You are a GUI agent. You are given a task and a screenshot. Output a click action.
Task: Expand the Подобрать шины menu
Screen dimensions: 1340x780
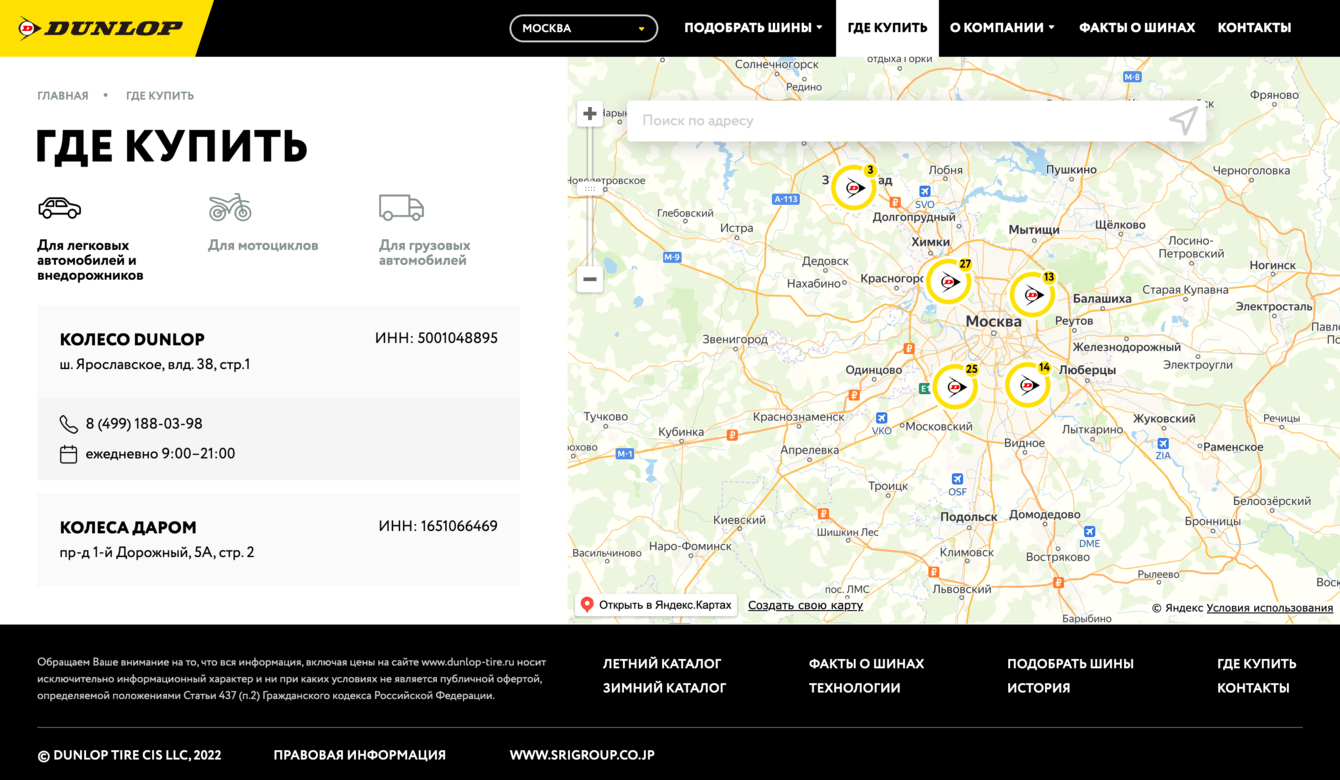[x=753, y=28]
